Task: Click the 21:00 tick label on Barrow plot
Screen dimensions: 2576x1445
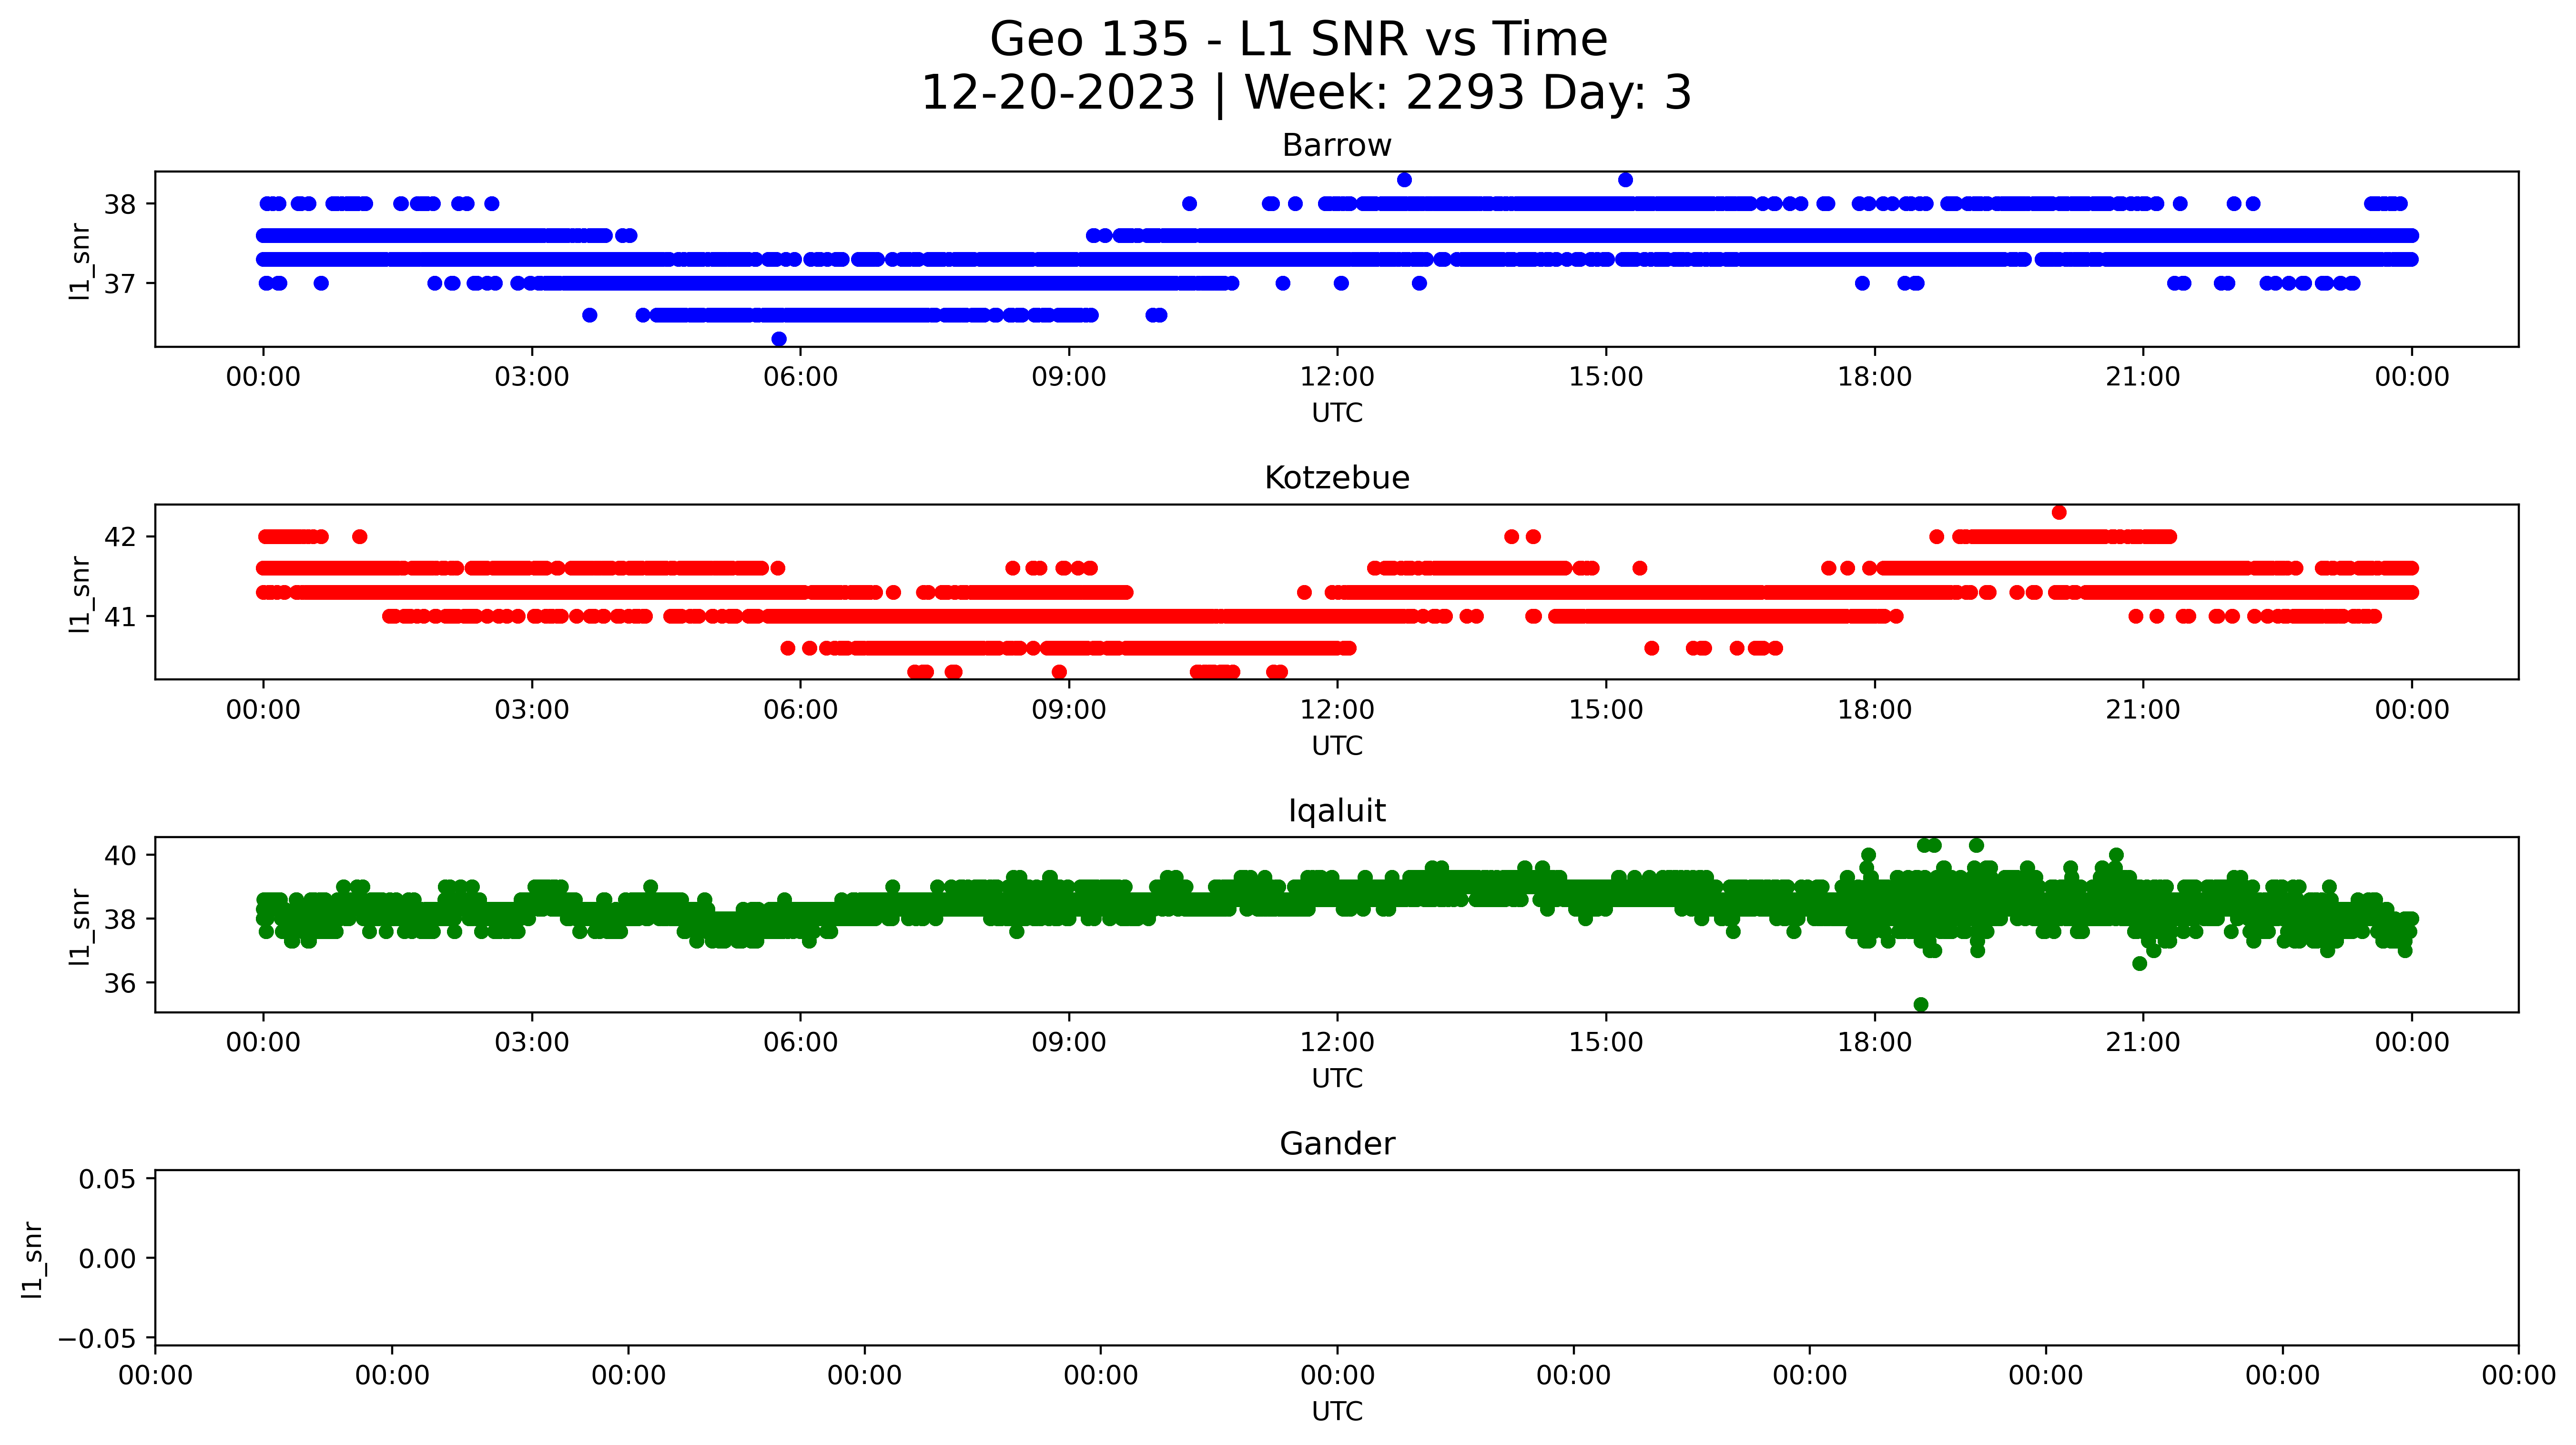Action: 2143,377
